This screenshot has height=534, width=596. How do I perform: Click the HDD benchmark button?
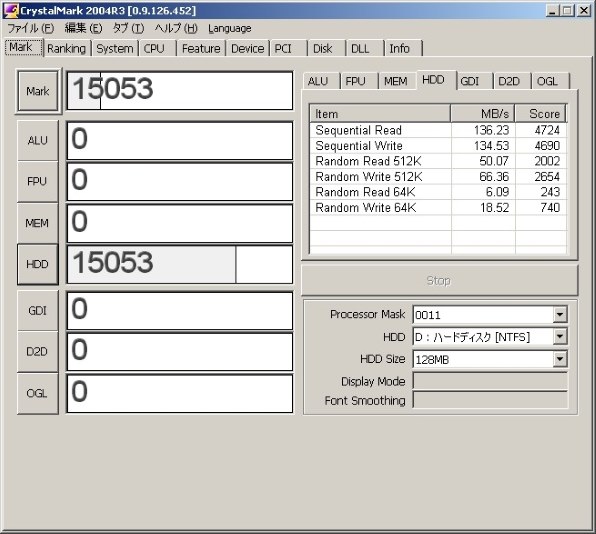[38, 264]
